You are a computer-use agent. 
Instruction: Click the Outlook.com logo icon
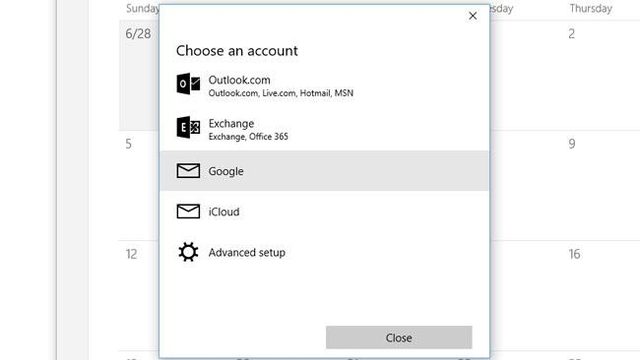(x=188, y=84)
